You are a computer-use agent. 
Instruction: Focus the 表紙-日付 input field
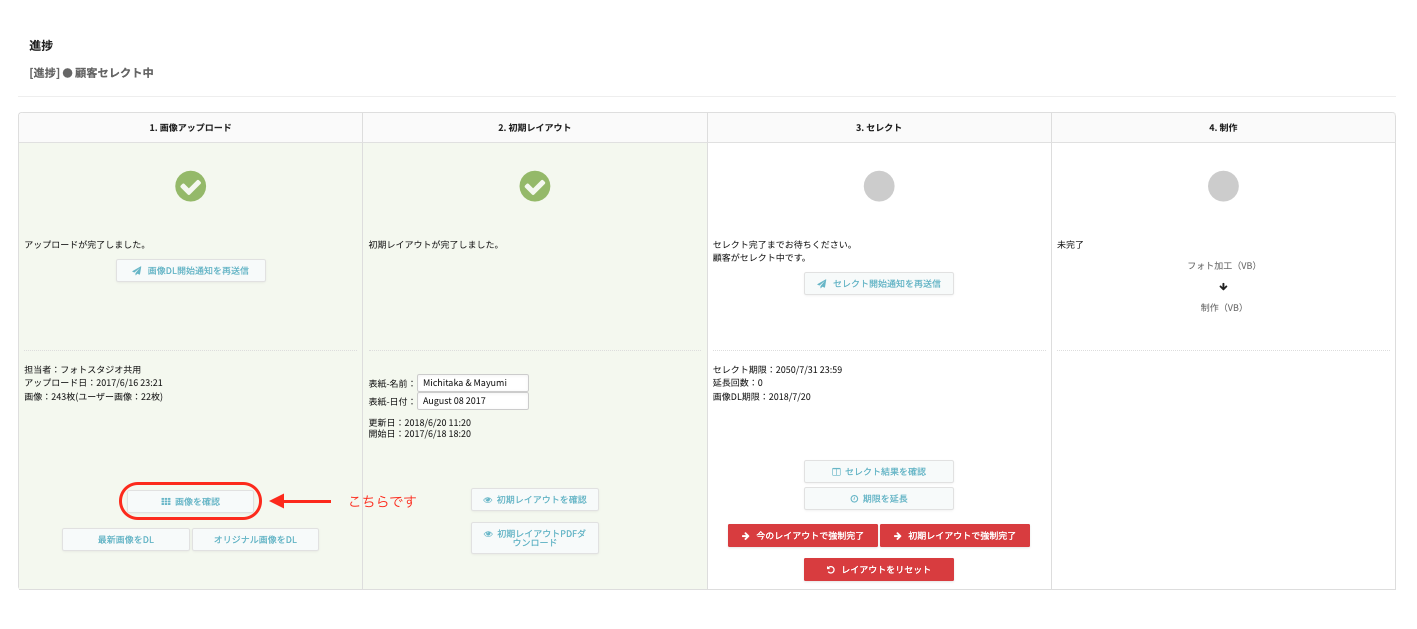point(472,401)
